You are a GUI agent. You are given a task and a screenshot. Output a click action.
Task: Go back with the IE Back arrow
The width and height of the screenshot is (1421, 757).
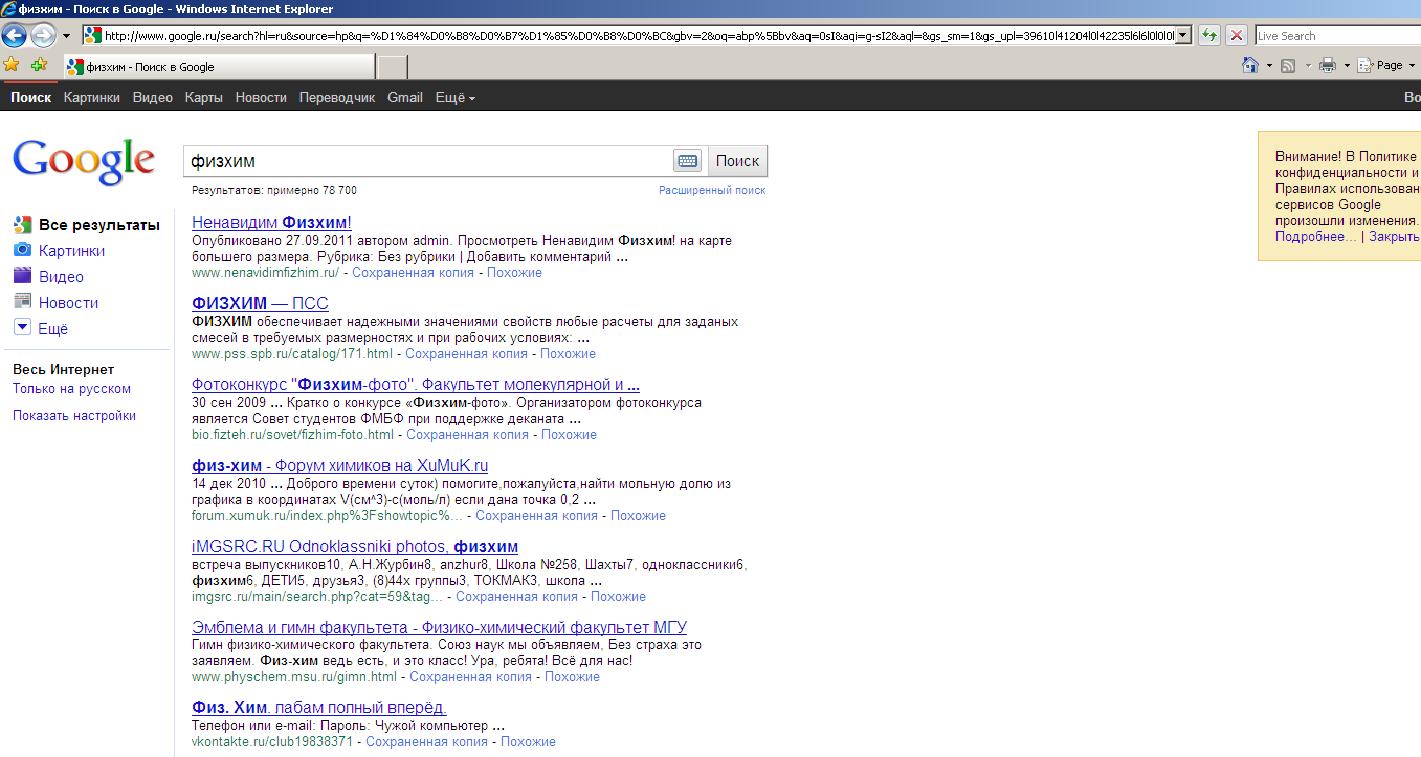14,35
